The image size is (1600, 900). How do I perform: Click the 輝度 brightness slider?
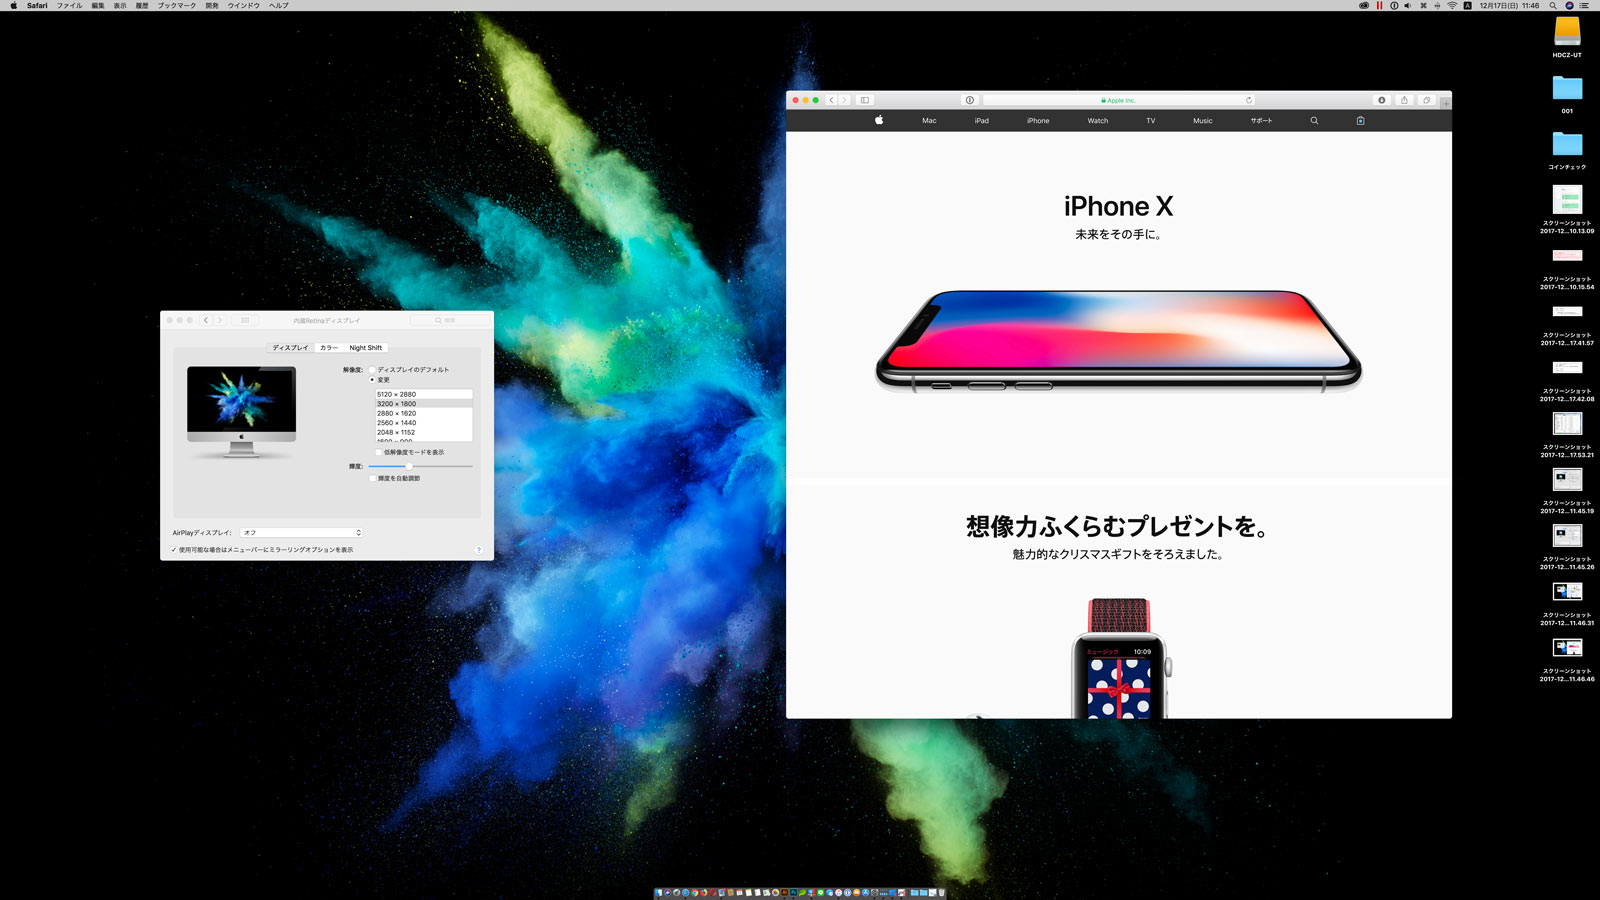pyautogui.click(x=420, y=466)
